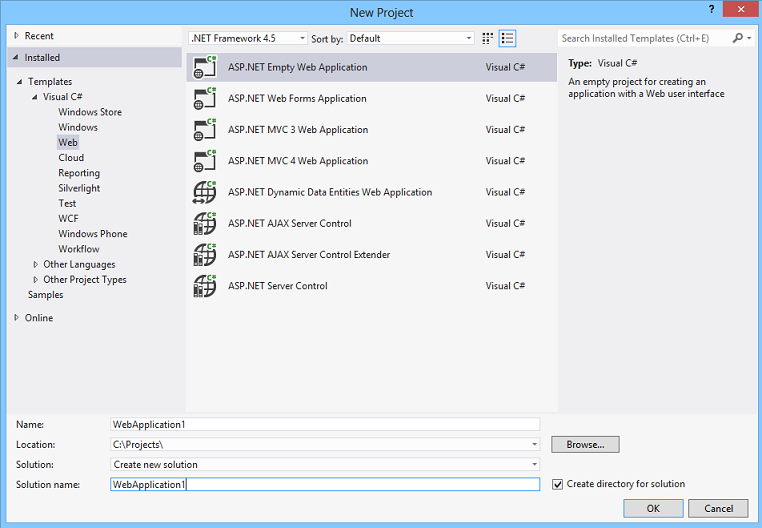Toggle Create directory for solution checkbox
Screen dimensions: 762x528
point(557,484)
